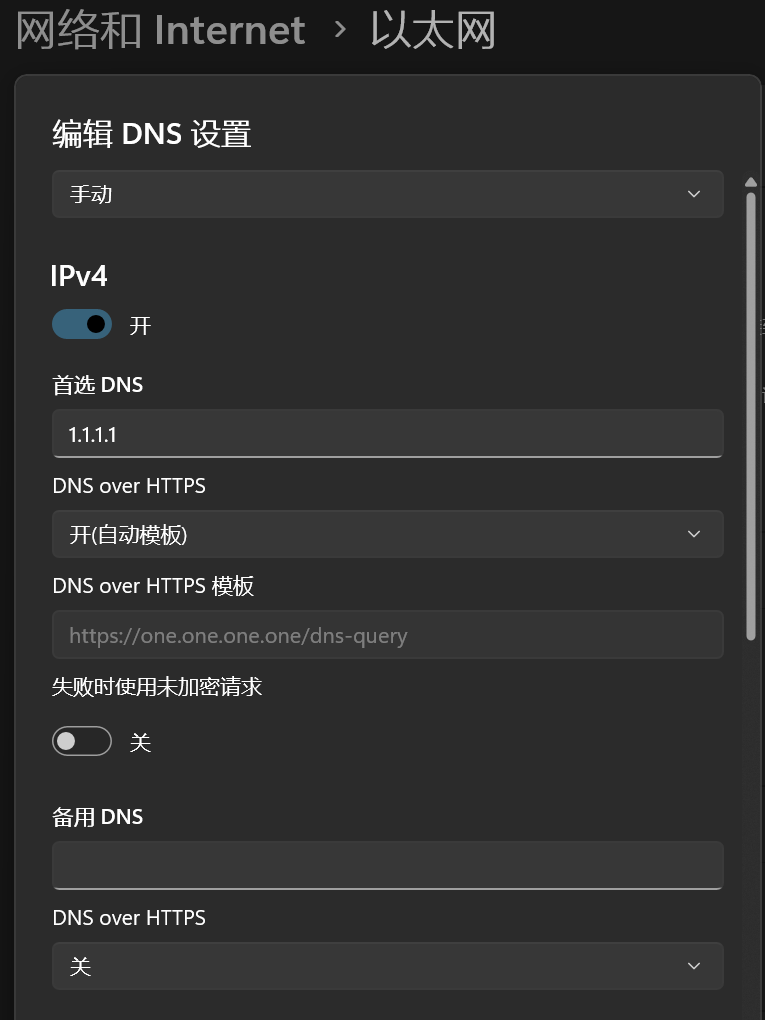
Task: Click the breadcrumb chevron separator arrow
Action: coord(340,30)
